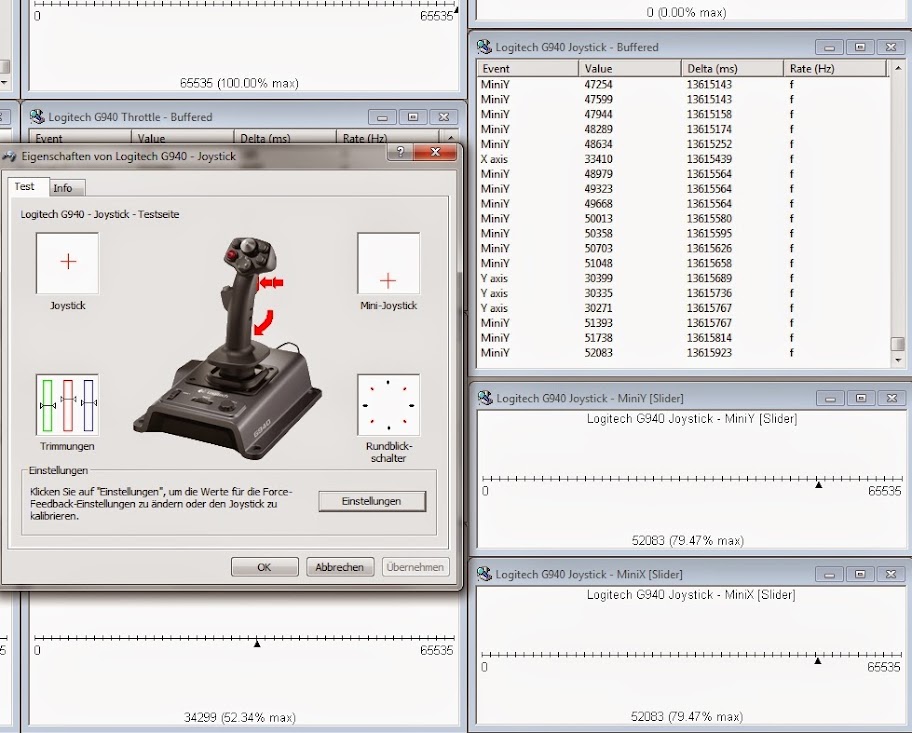912x733 pixels.
Task: Click the MiniX slider position marker
Action: coord(818,661)
